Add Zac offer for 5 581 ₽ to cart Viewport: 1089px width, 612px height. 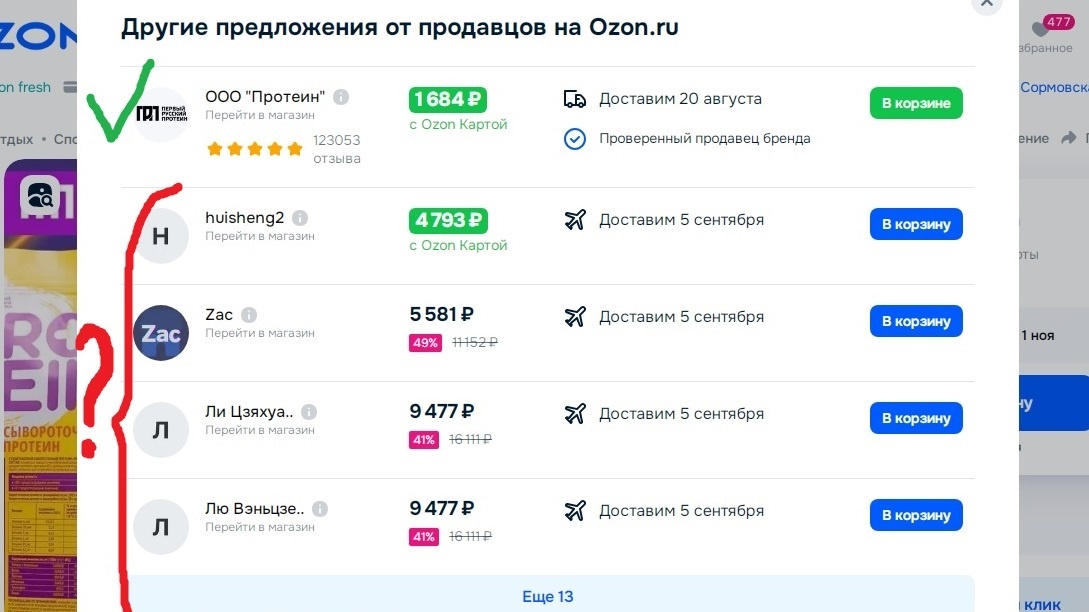click(916, 321)
